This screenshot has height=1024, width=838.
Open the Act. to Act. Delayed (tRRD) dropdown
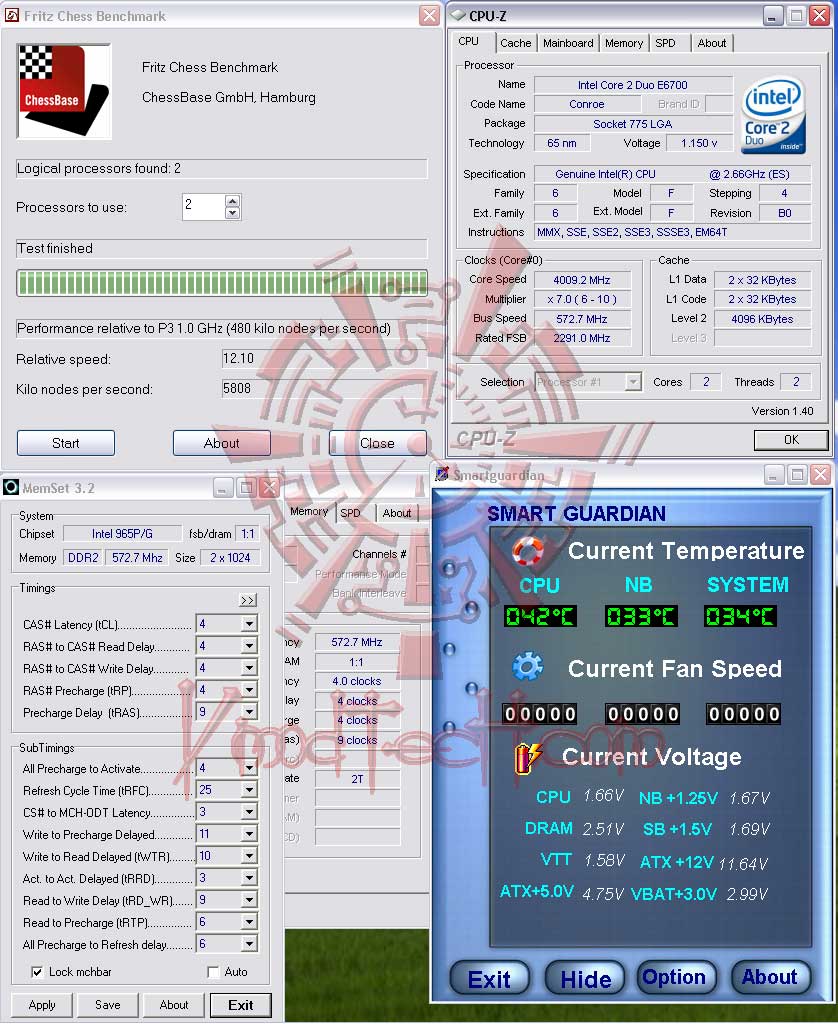point(250,878)
